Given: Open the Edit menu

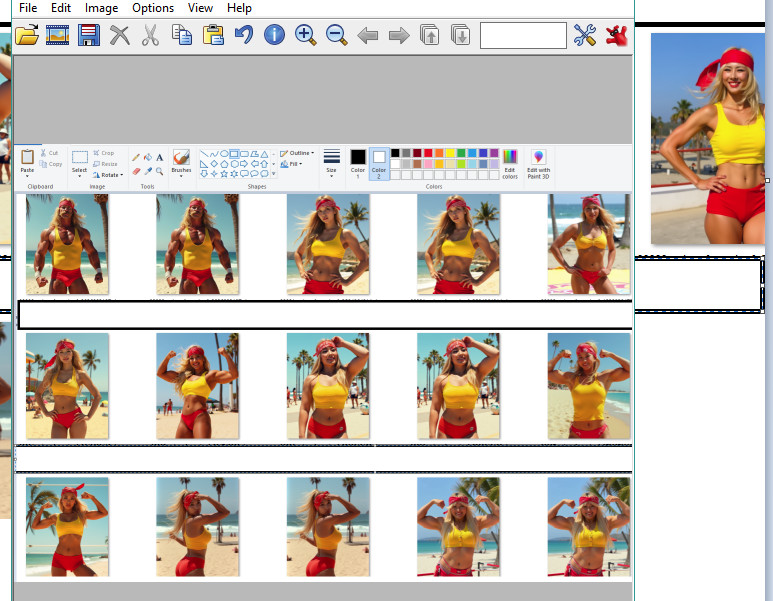Looking at the screenshot, I should pos(61,8).
